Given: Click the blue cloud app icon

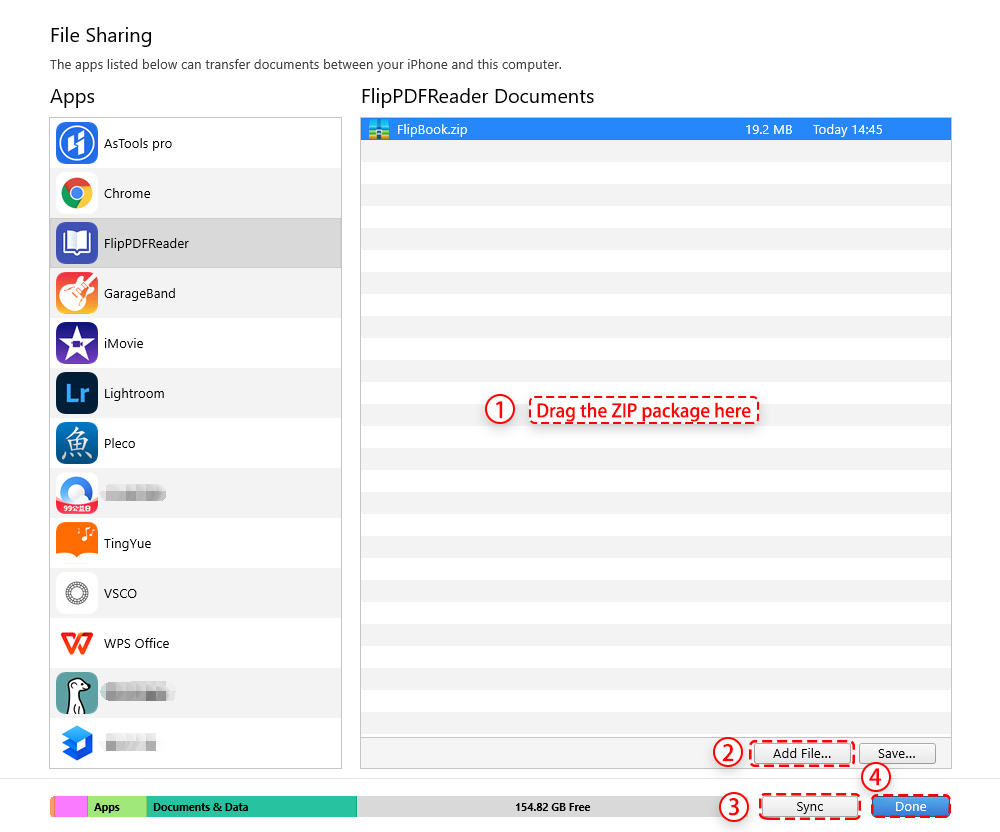Looking at the screenshot, I should [x=77, y=493].
